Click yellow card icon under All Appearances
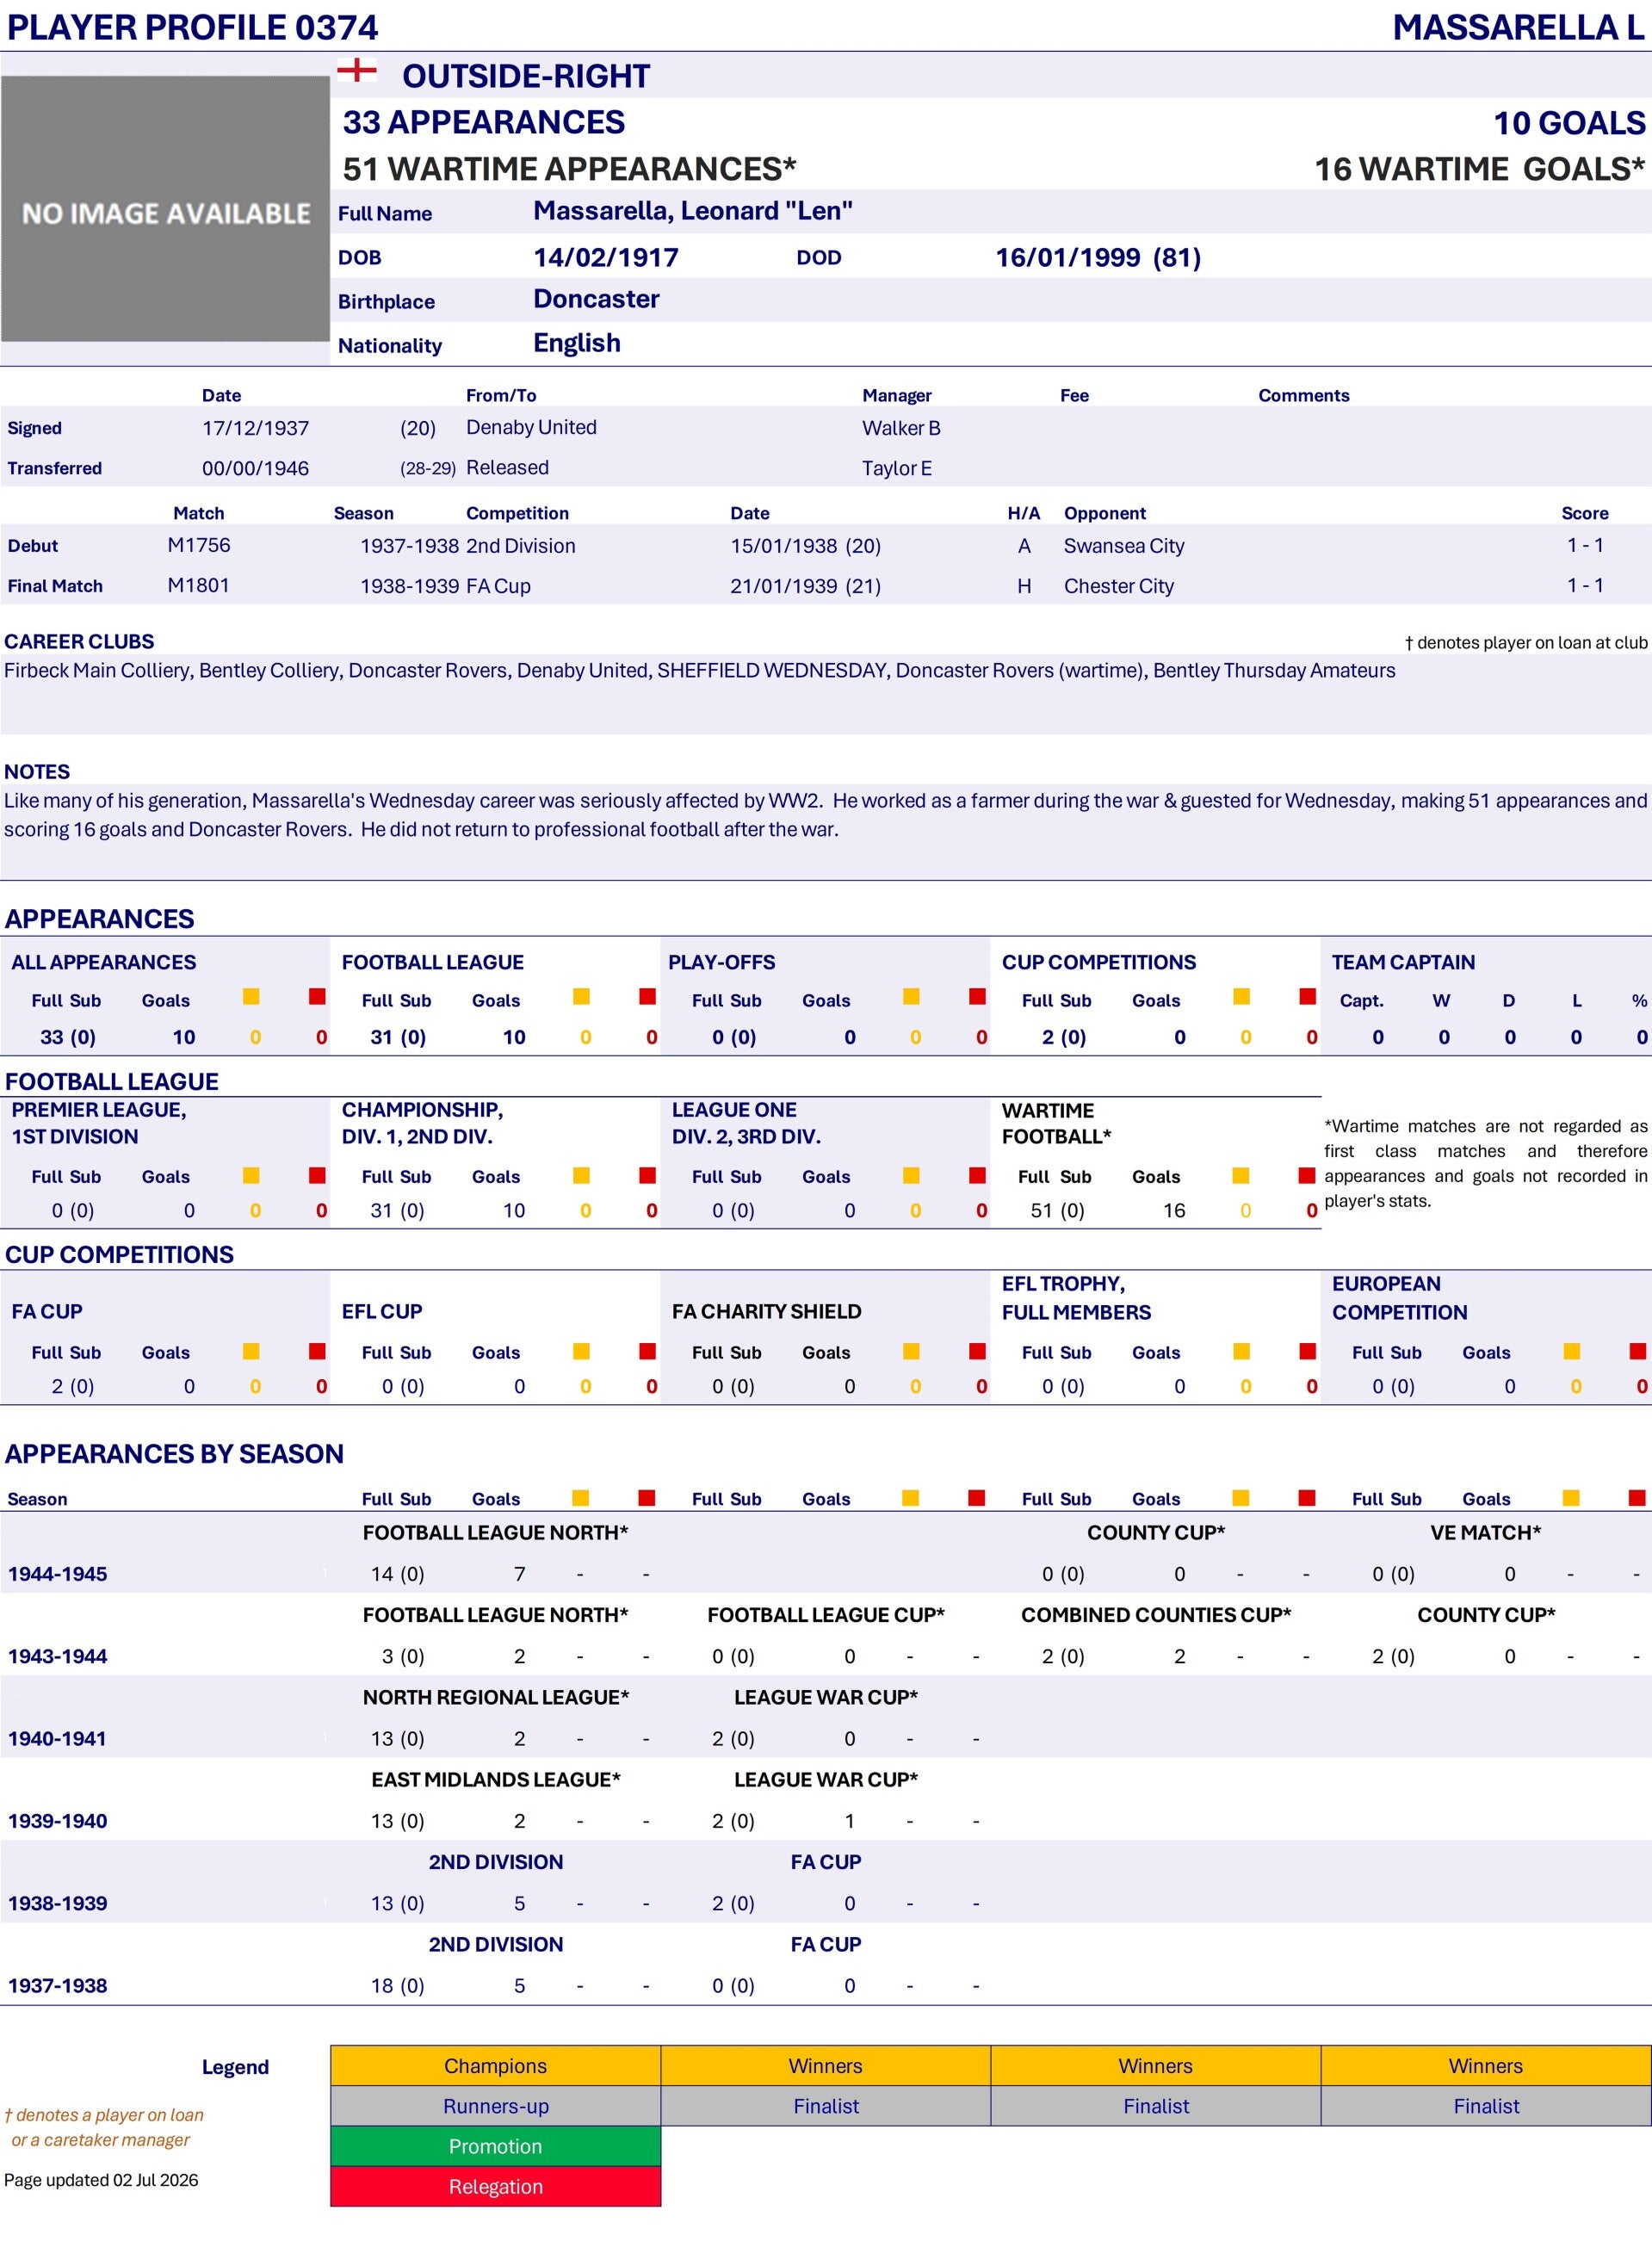Viewport: 1652px width, 2247px height. point(251,996)
